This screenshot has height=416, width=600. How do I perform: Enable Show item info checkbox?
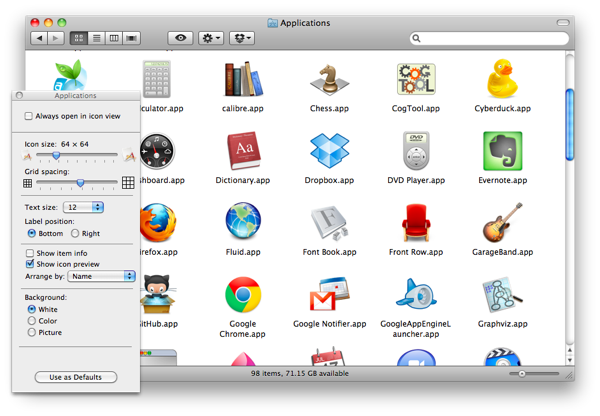pyautogui.click(x=29, y=253)
